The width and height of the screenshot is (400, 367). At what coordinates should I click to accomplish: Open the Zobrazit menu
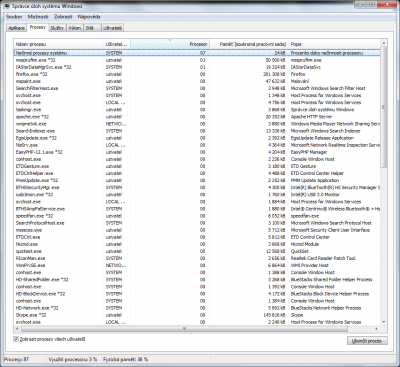coord(63,17)
